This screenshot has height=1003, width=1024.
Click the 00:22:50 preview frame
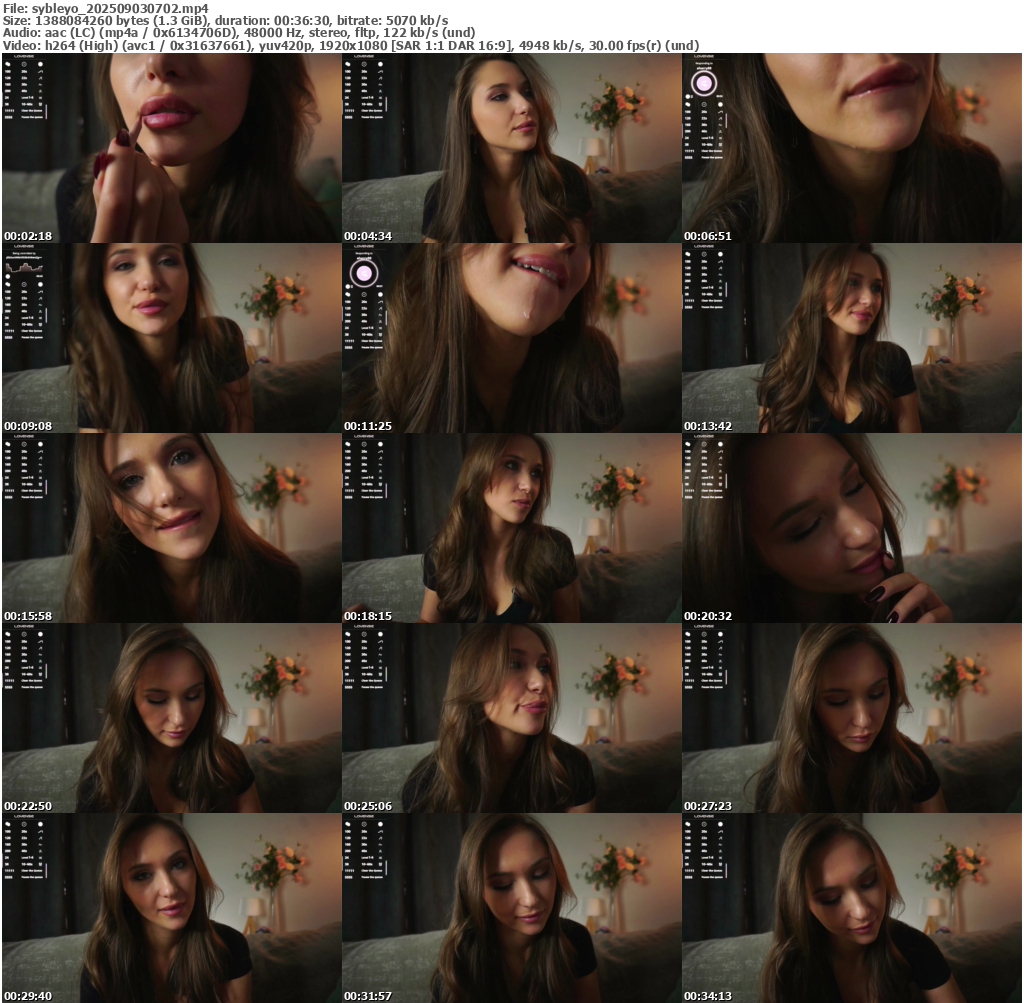tap(171, 718)
